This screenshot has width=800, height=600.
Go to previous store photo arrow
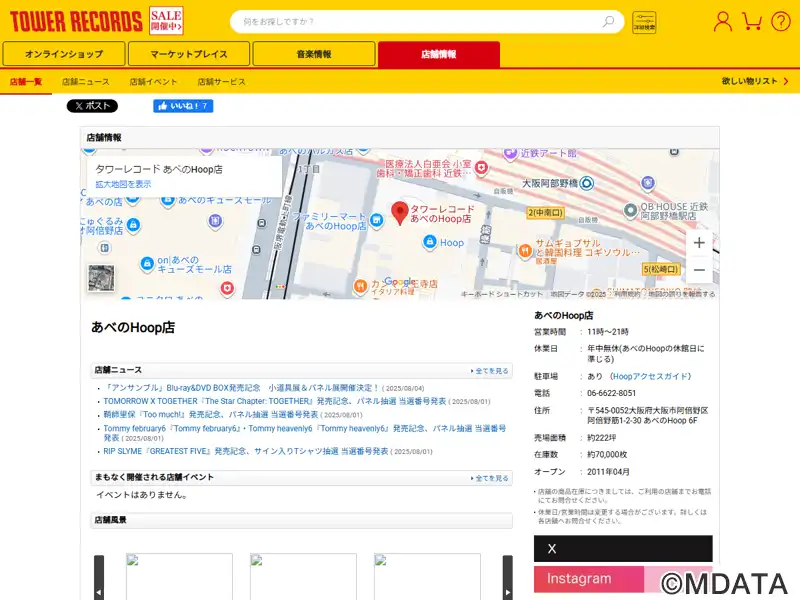99,577
